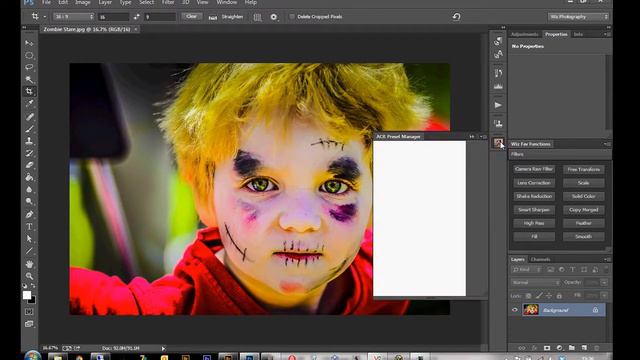Open the Window menu
Image resolution: width=640 pixels, height=360 pixels.
point(227,2)
